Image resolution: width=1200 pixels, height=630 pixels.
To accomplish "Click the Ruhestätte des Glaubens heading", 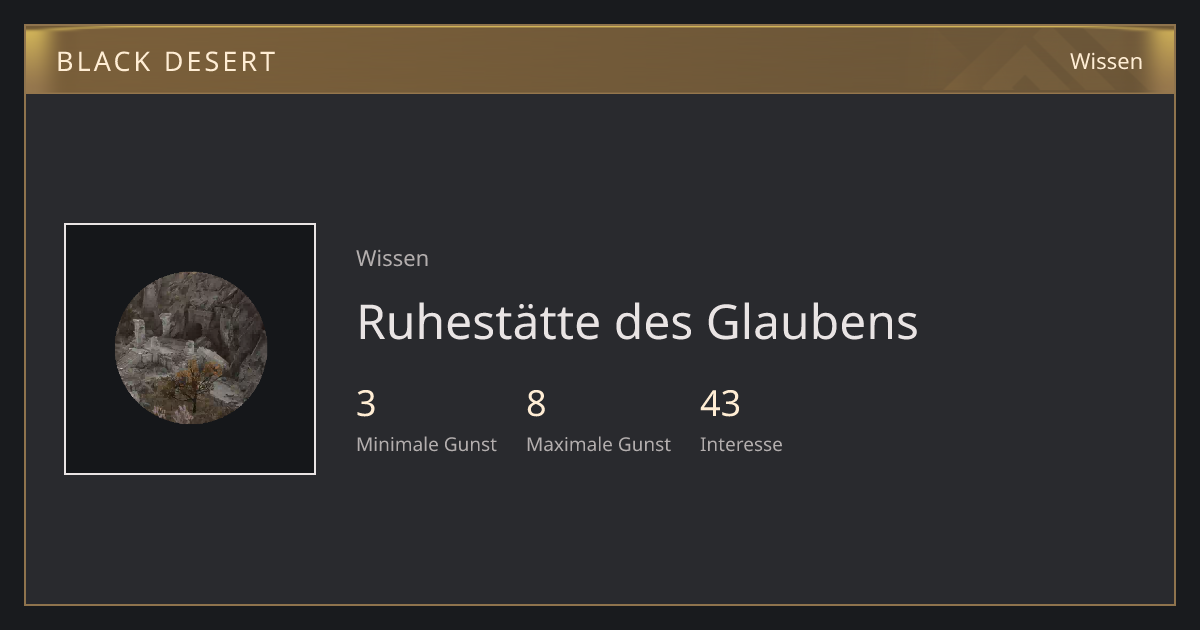I will (x=637, y=322).
